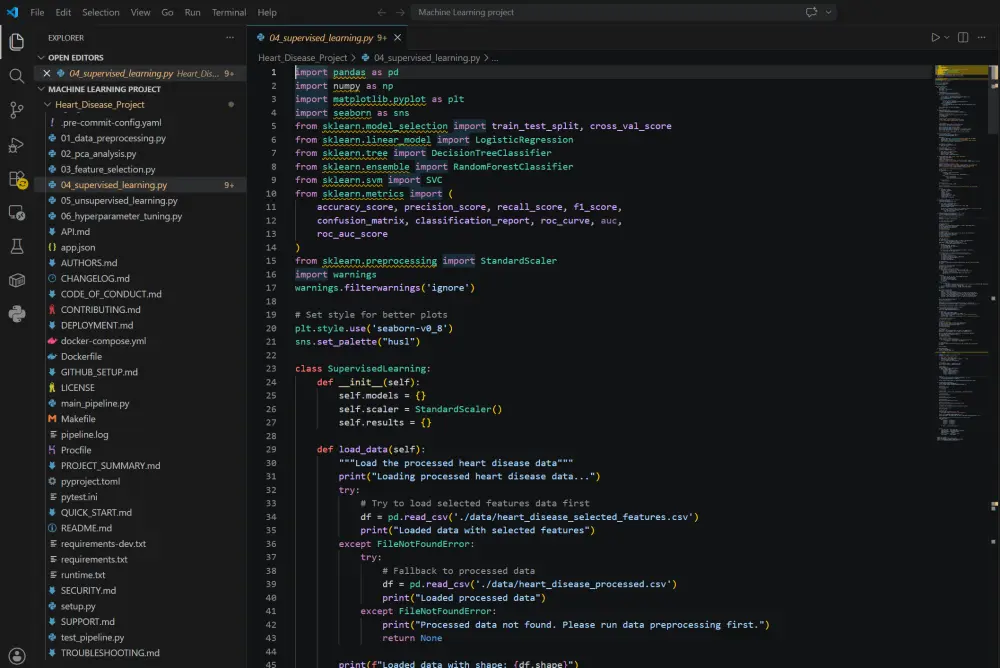The height and width of the screenshot is (668, 1000).
Task: Open 02_pca_analysis.py
Action: 98,154
